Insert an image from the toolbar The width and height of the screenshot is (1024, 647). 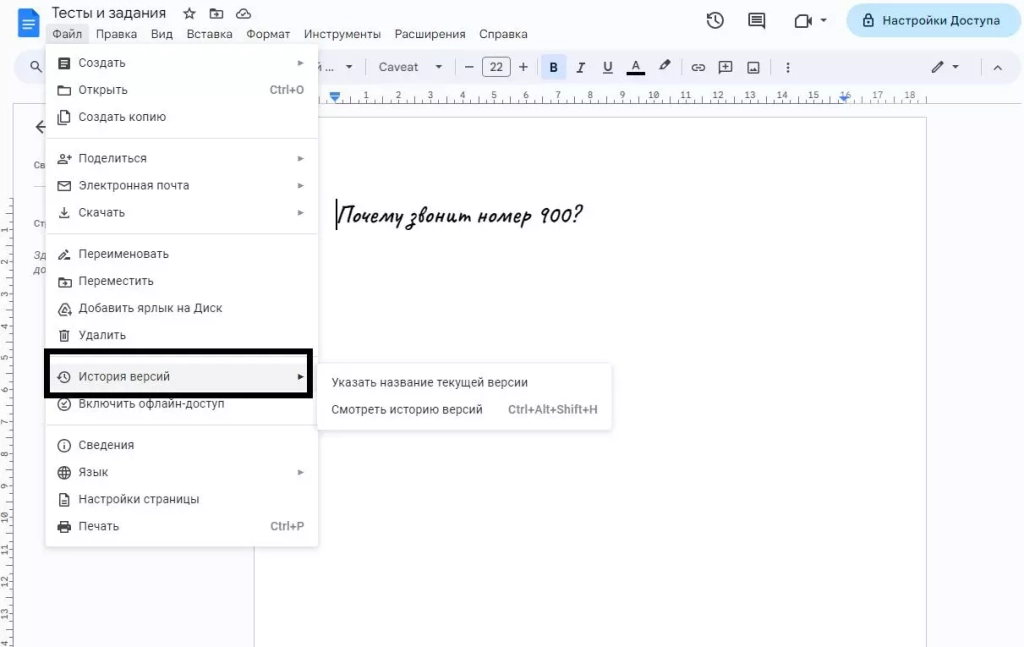753,66
